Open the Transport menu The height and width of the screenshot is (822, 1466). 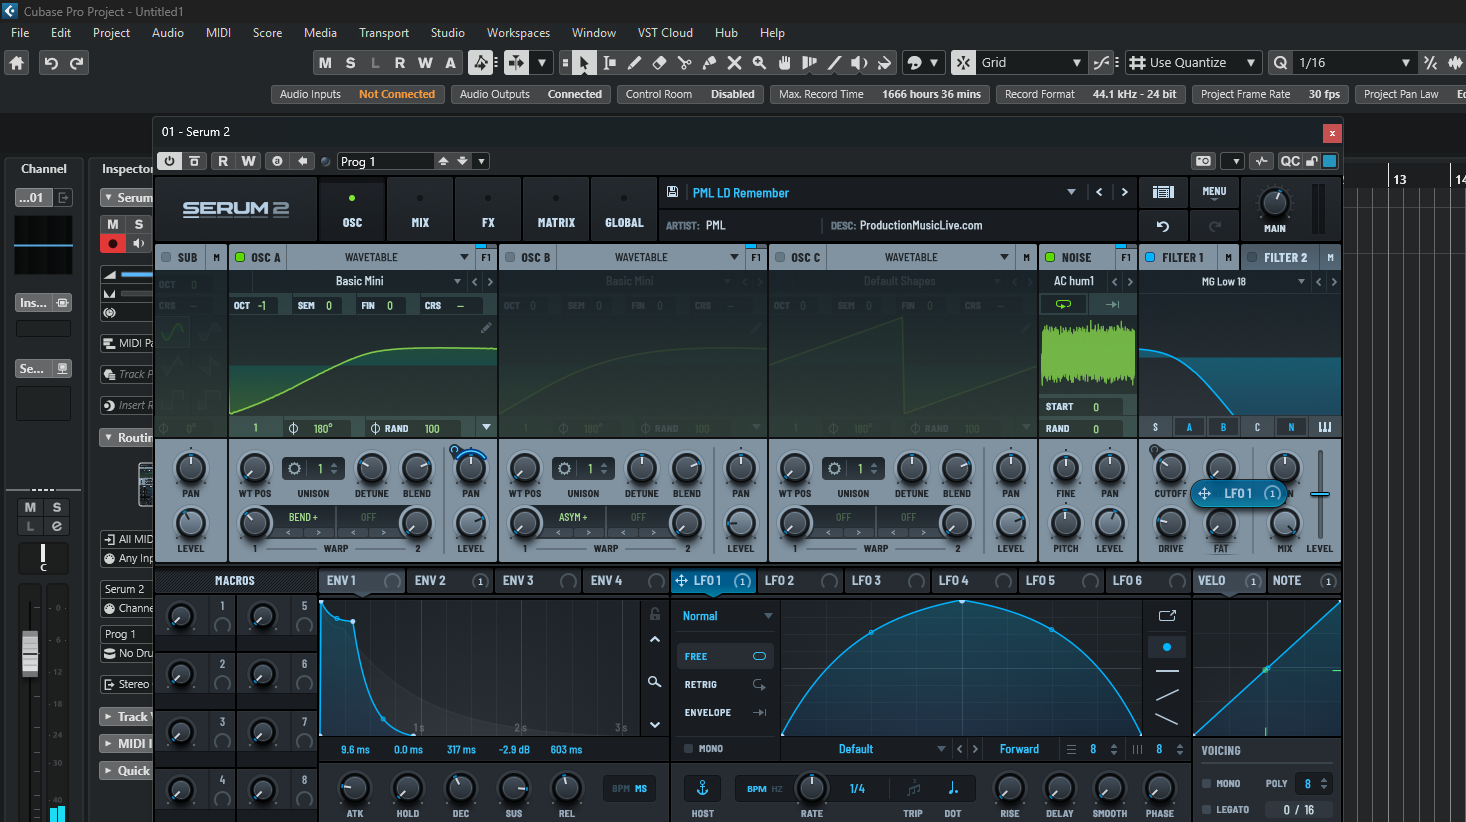384,33
